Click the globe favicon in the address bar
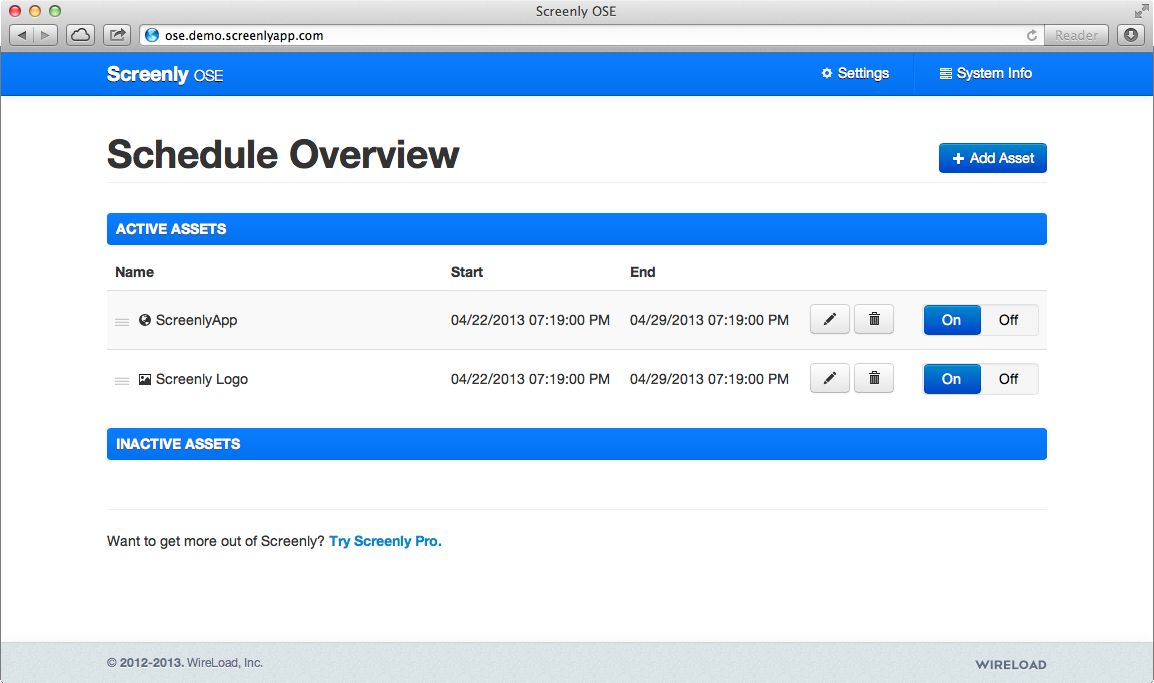Image resolution: width=1154 pixels, height=683 pixels. tap(152, 35)
